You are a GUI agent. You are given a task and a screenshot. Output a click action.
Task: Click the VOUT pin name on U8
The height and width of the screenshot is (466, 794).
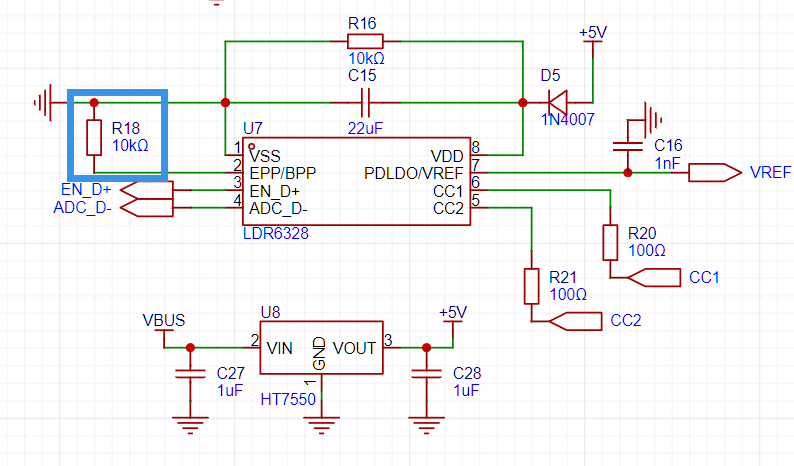tap(354, 348)
